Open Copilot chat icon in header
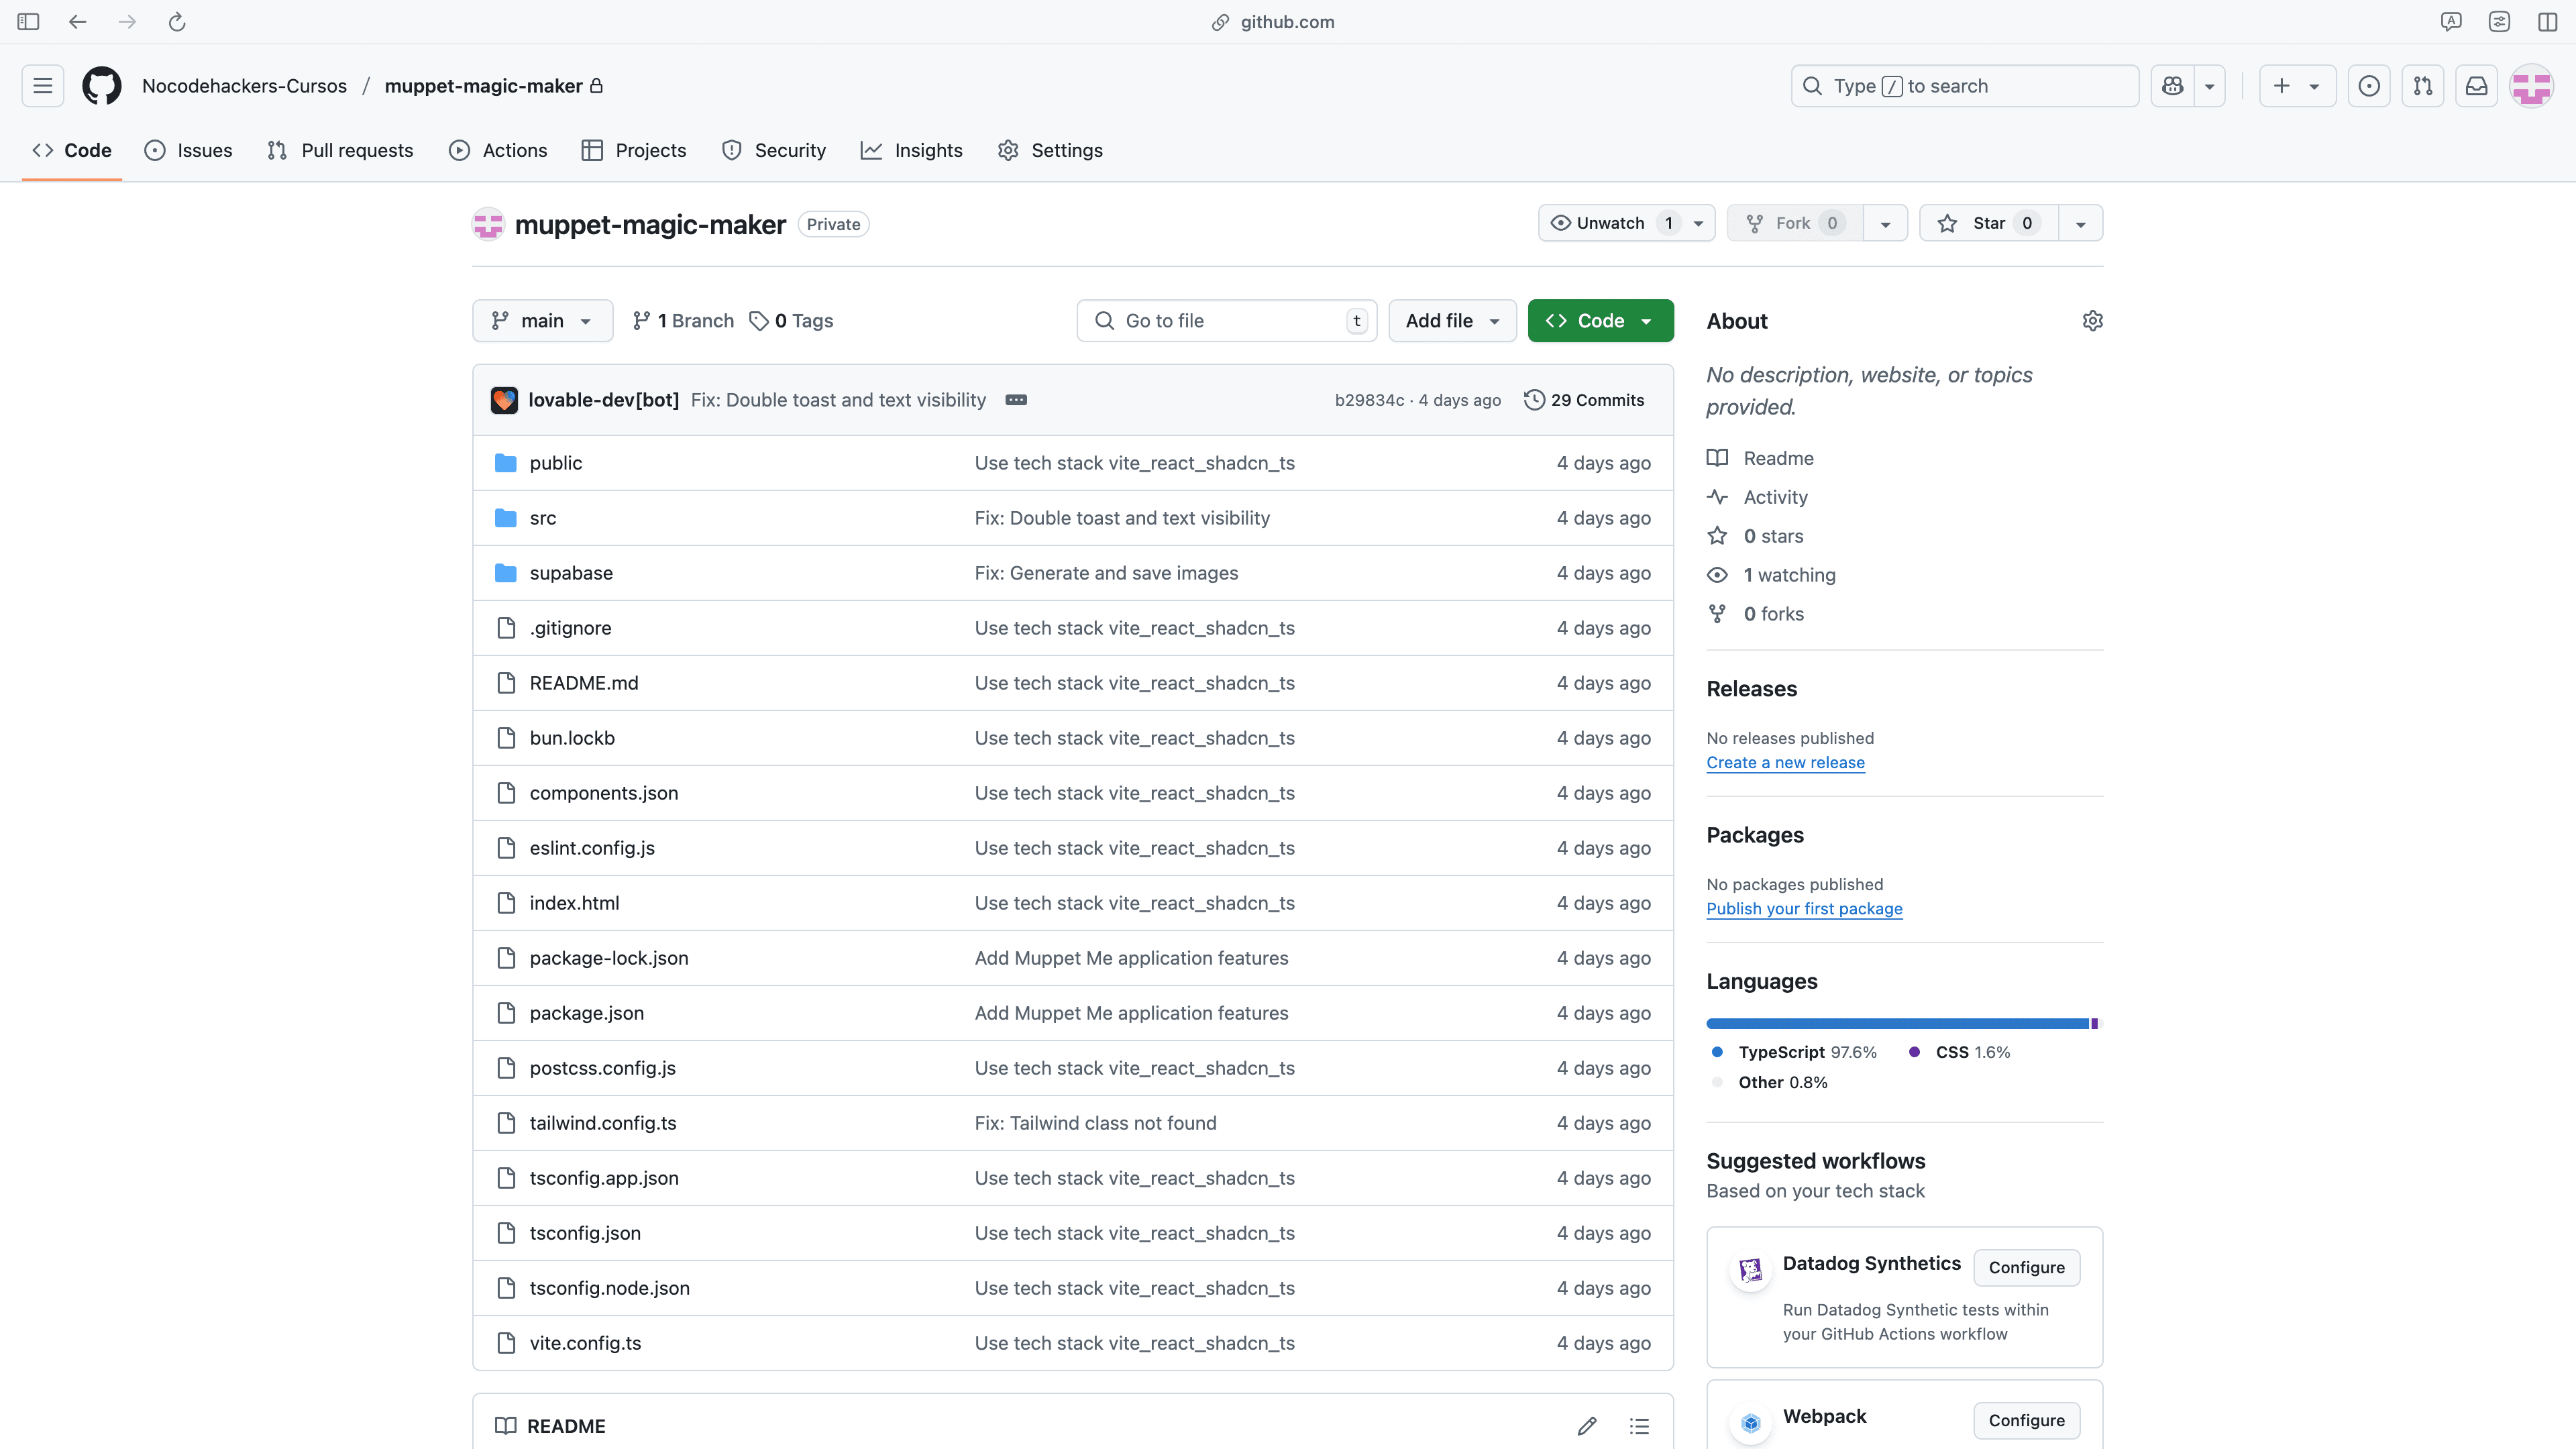The height and width of the screenshot is (1449, 2576). pyautogui.click(x=2172, y=86)
